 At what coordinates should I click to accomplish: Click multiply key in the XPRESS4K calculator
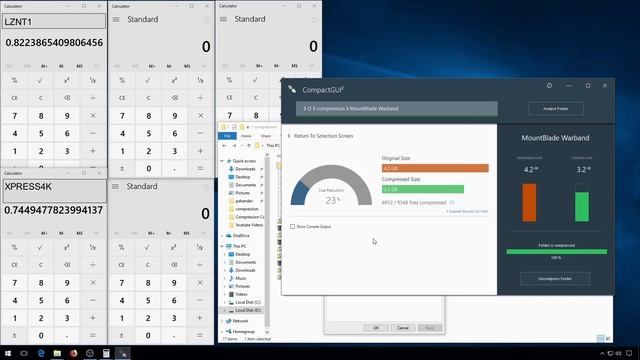tap(93, 282)
